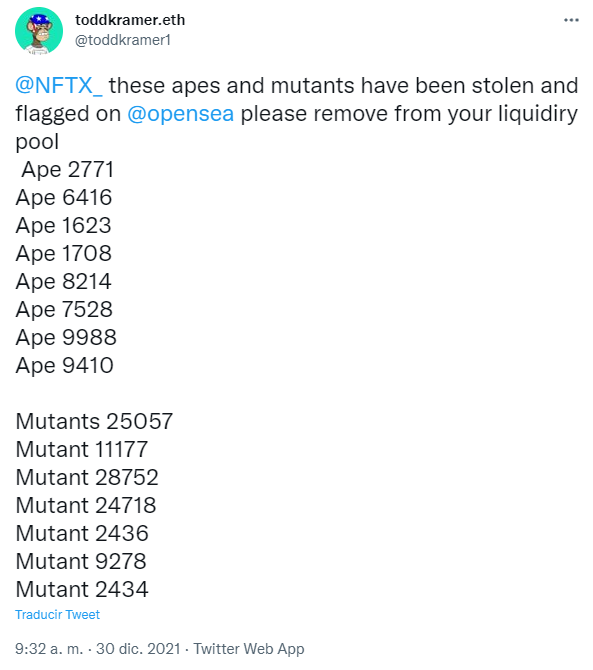Visit the @toddkramer1 handle
Screen dimensions: 593x670
pyautogui.click(x=123, y=40)
